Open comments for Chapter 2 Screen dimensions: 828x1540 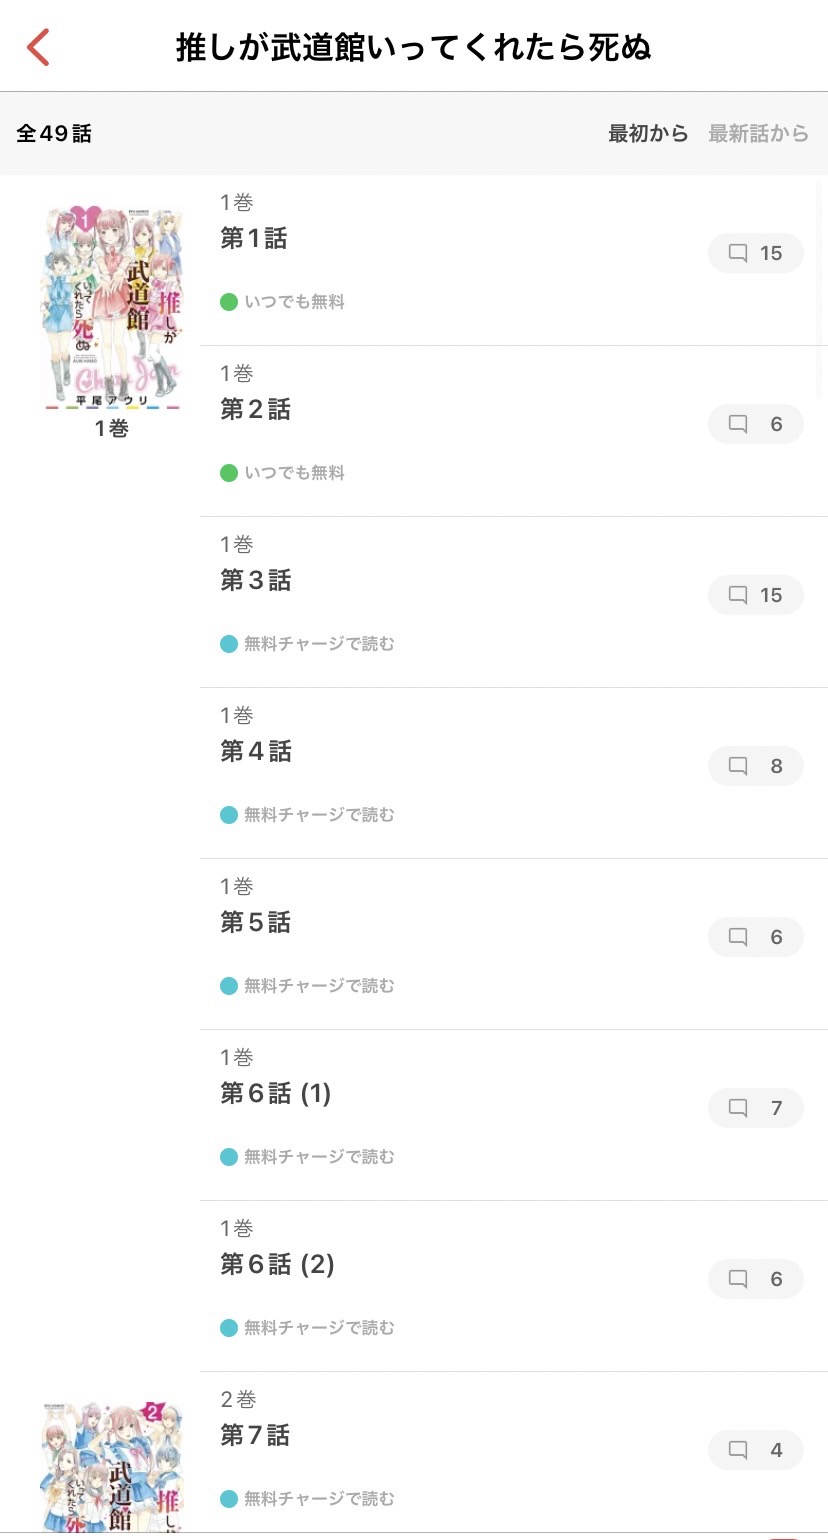pyautogui.click(x=755, y=424)
